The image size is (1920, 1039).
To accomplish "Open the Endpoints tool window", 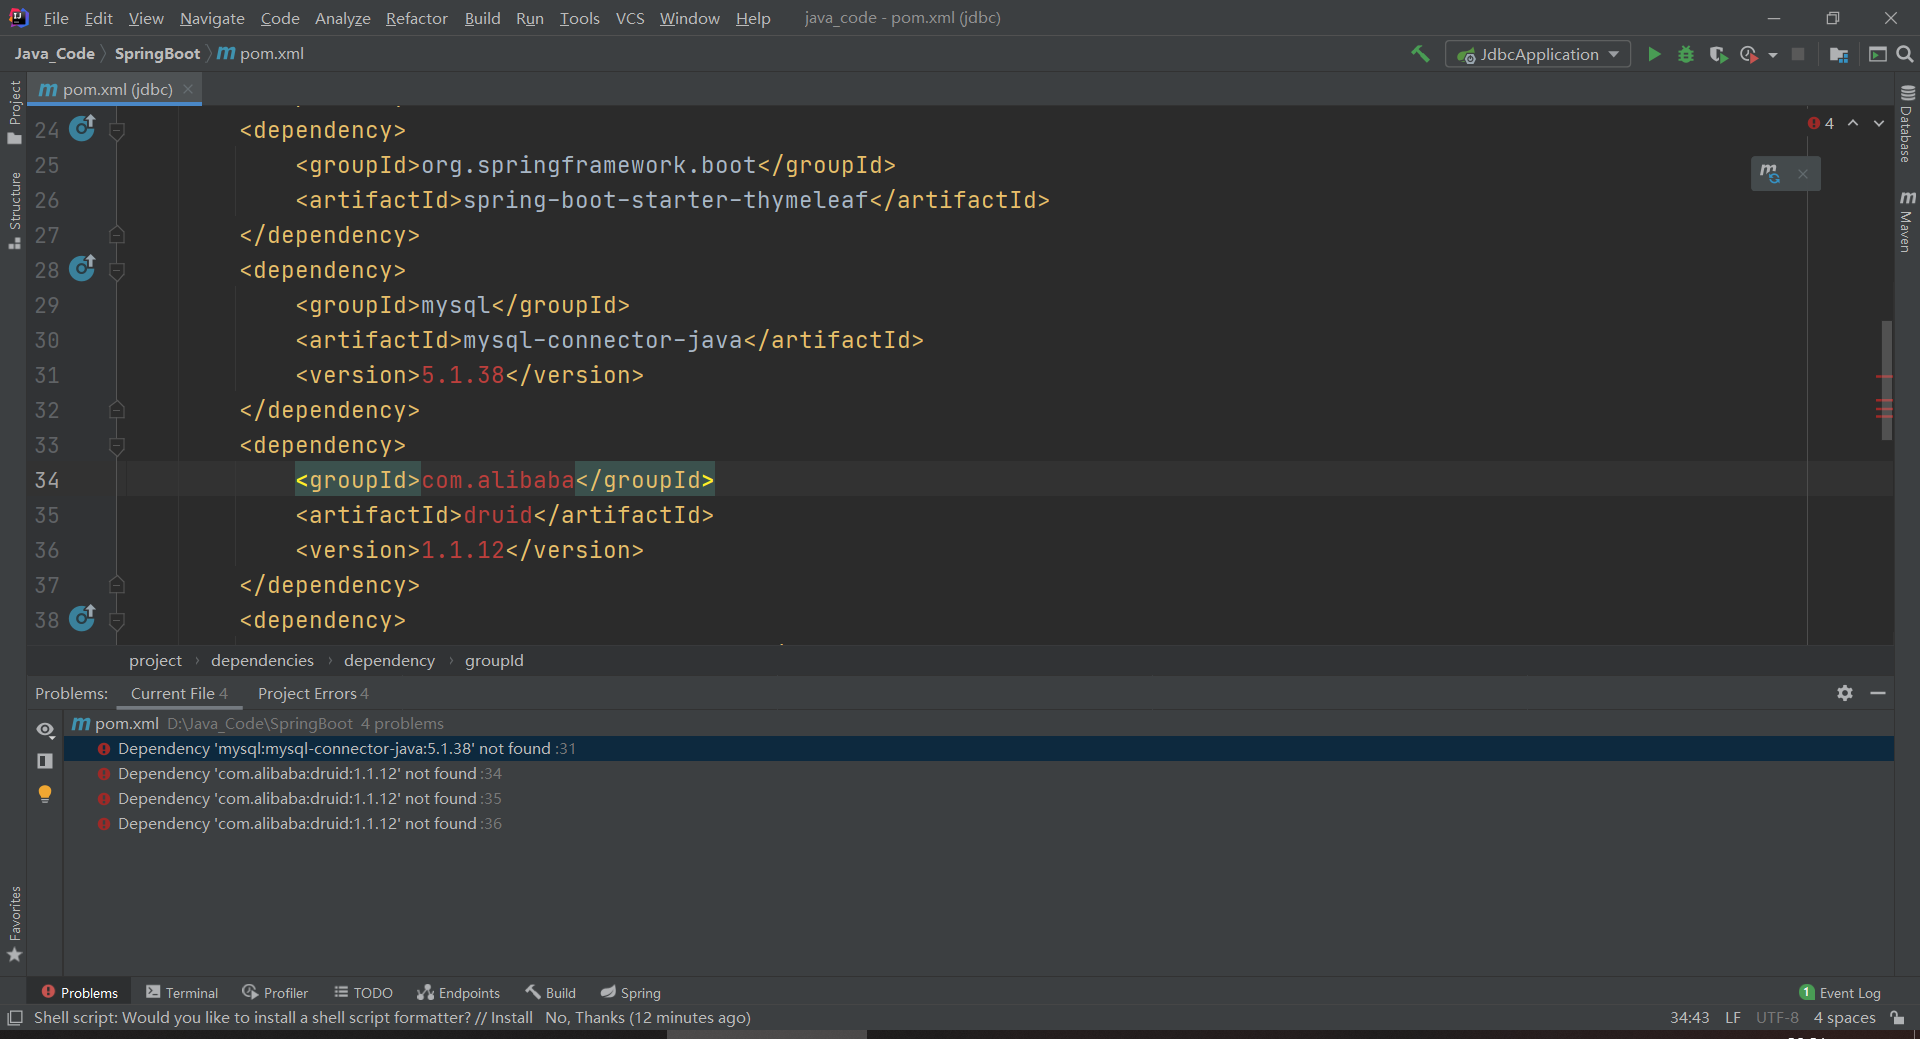I will [x=458, y=992].
